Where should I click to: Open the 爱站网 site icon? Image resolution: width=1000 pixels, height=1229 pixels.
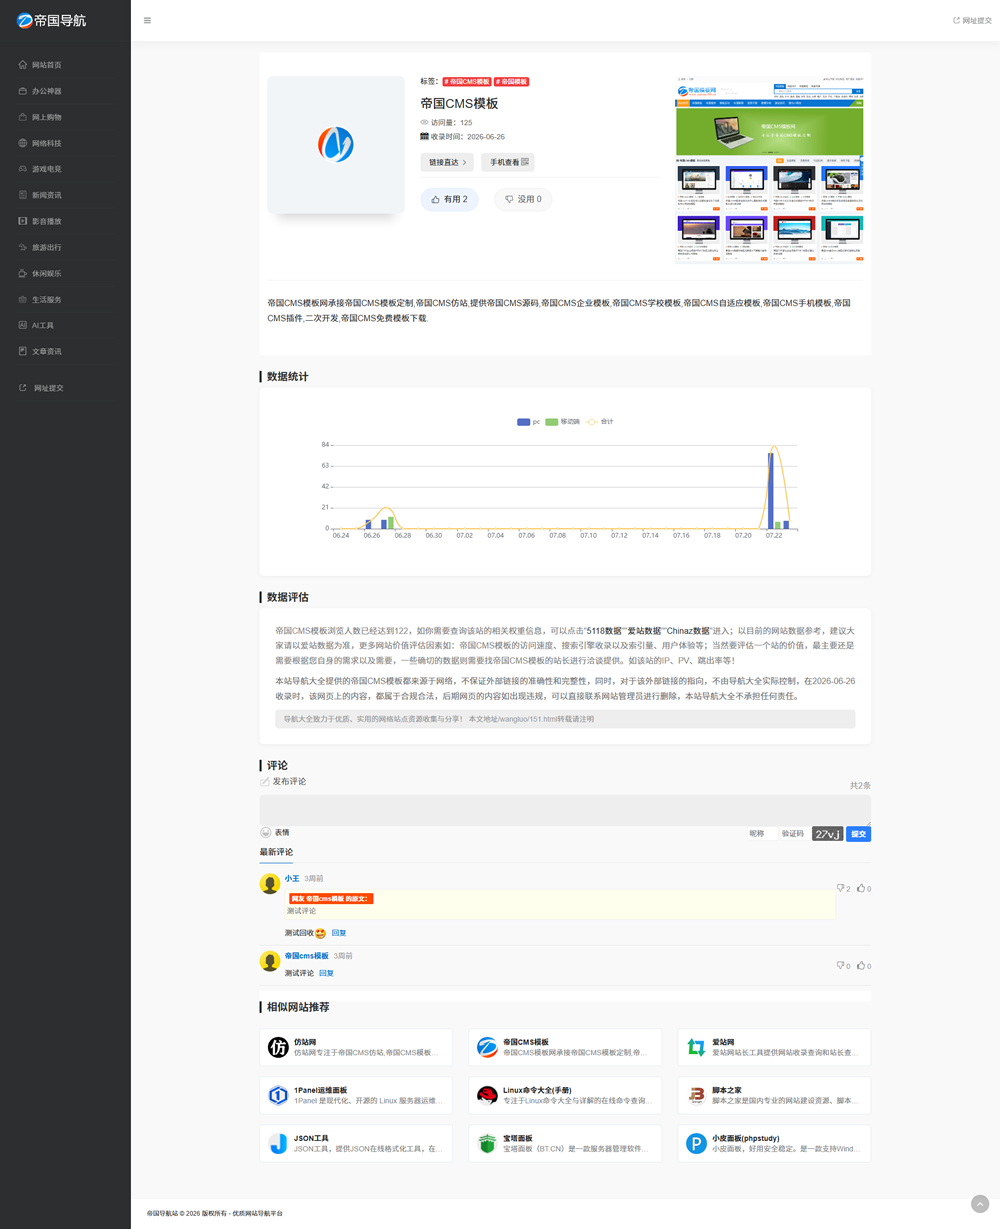tap(696, 1047)
